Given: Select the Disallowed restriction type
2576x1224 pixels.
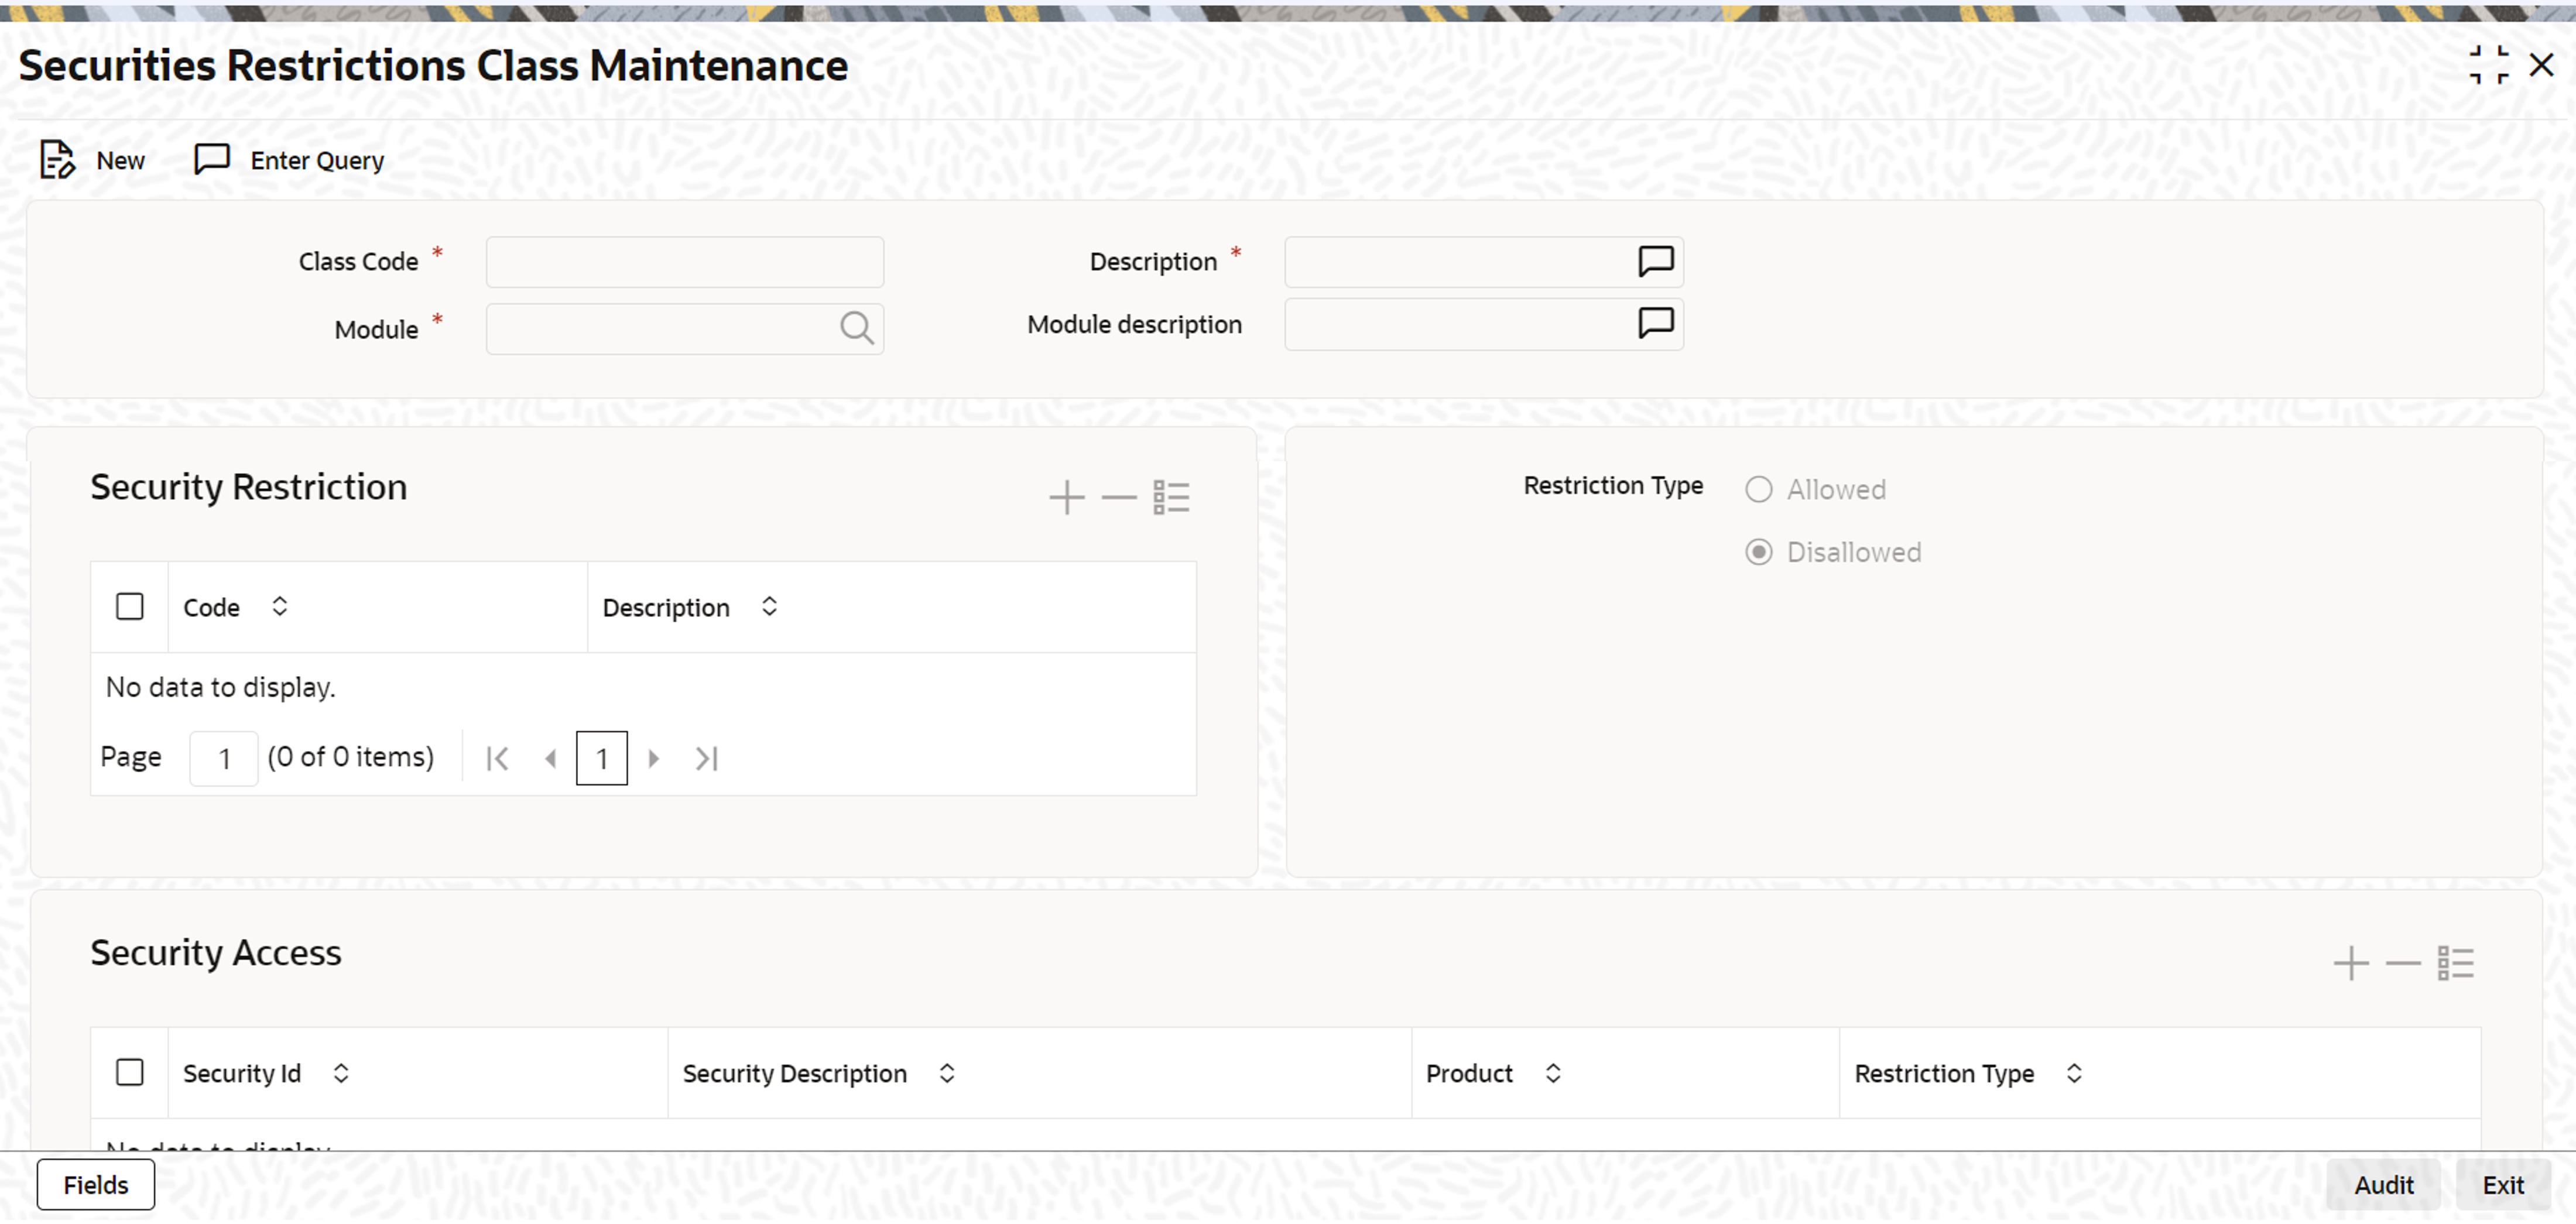Looking at the screenshot, I should point(1758,553).
